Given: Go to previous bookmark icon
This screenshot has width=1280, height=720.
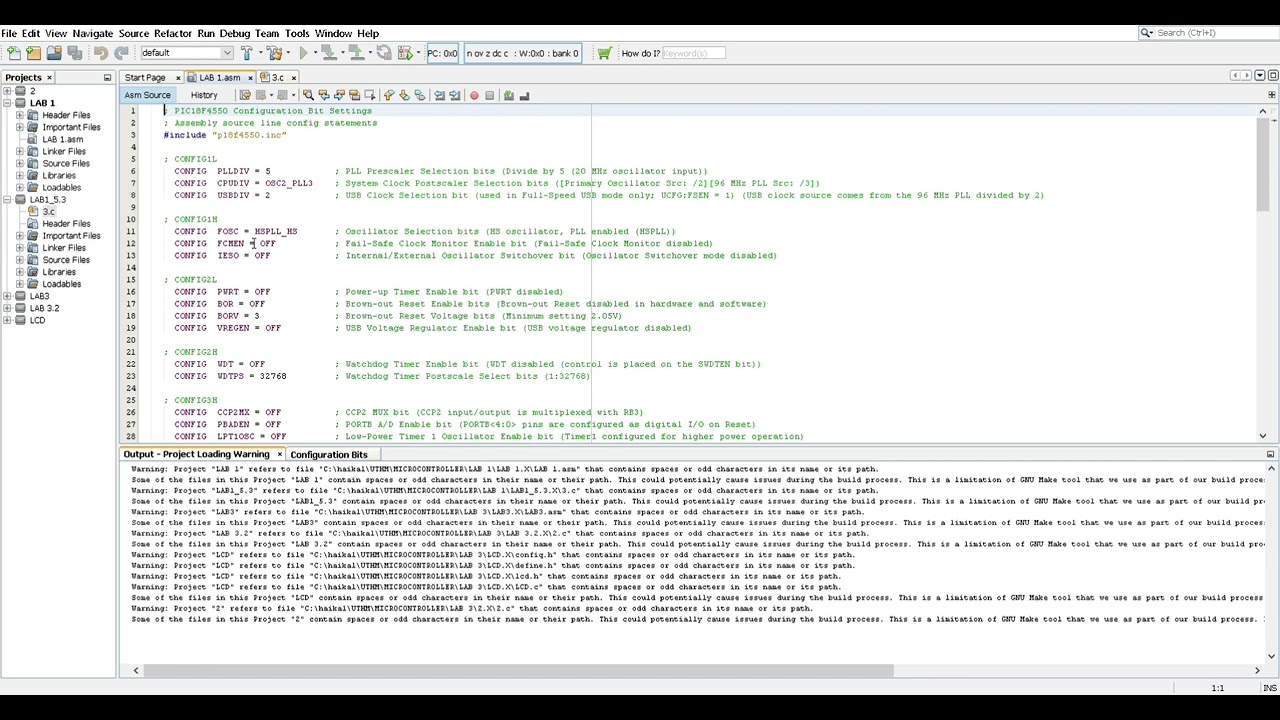Looking at the screenshot, I should [x=389, y=95].
